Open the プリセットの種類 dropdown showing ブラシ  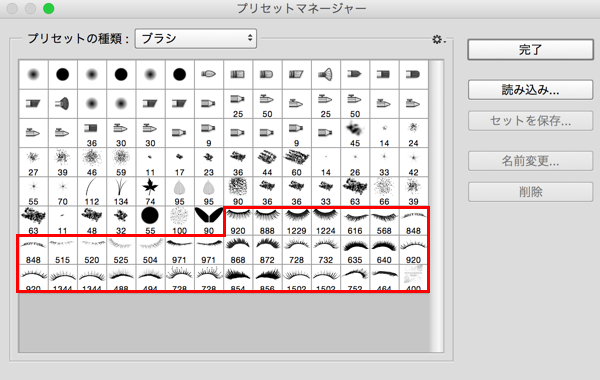click(196, 38)
